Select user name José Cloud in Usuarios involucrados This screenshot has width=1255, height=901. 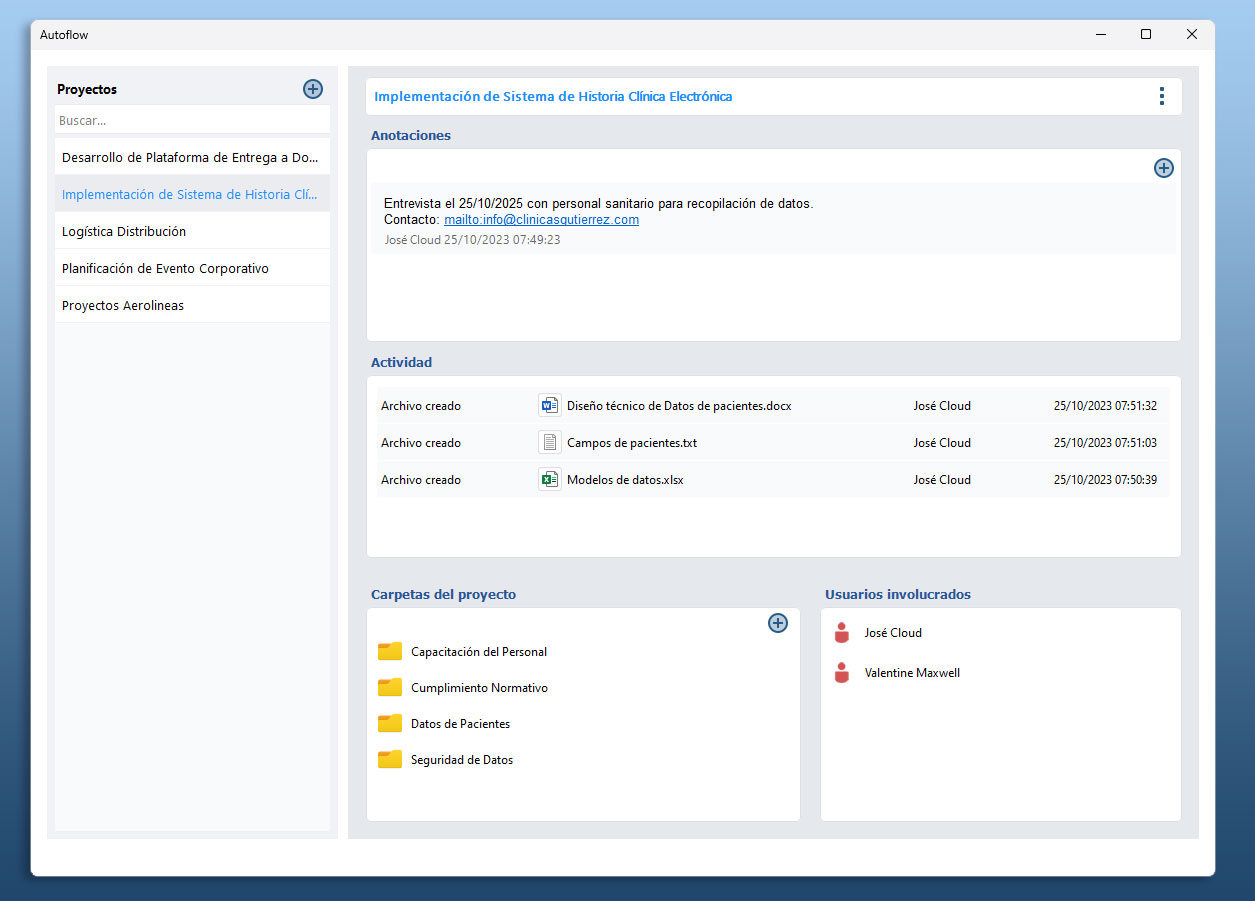(x=893, y=633)
